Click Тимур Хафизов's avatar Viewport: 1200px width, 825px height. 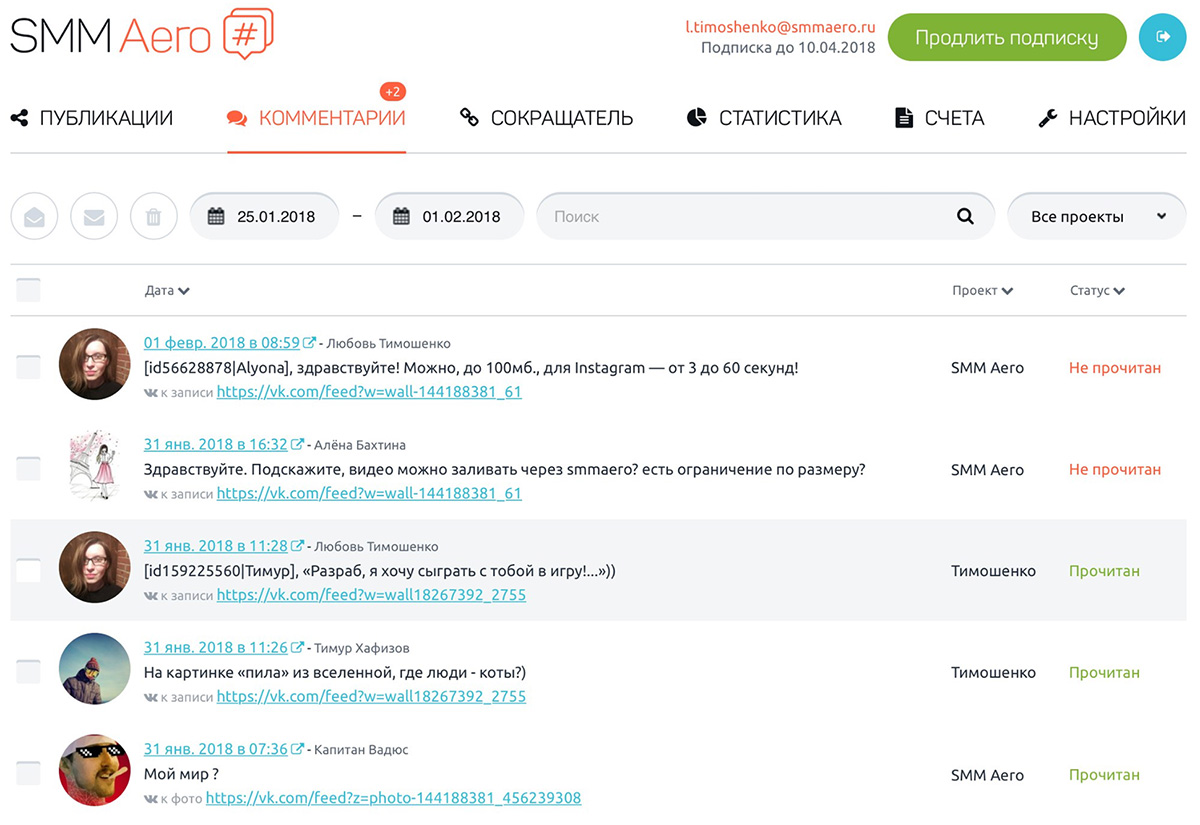tap(94, 670)
